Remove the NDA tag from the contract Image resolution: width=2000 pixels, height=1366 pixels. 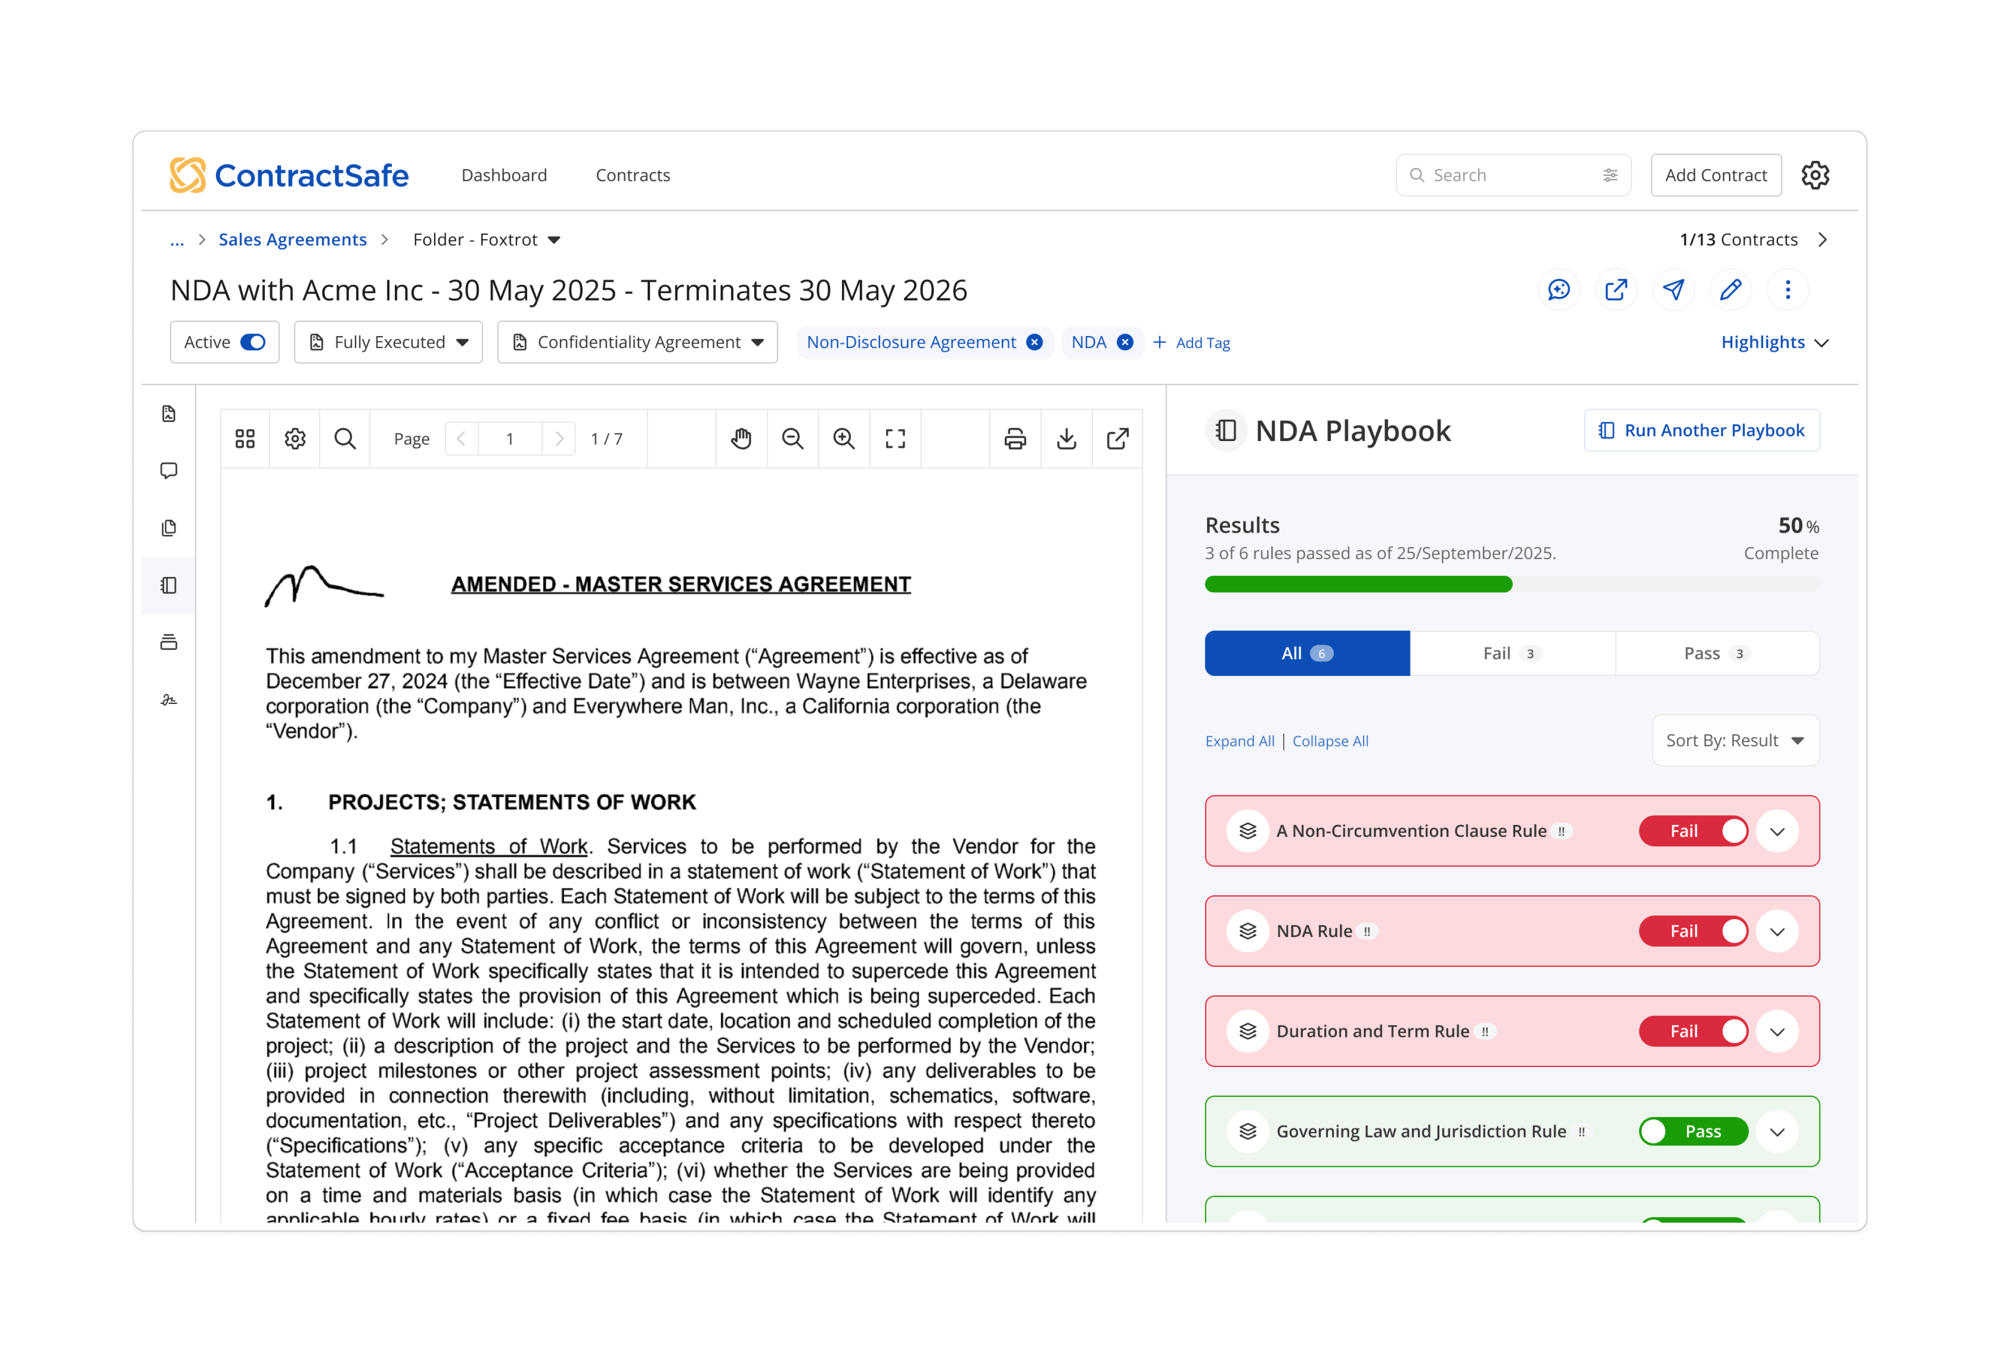[x=1126, y=342]
